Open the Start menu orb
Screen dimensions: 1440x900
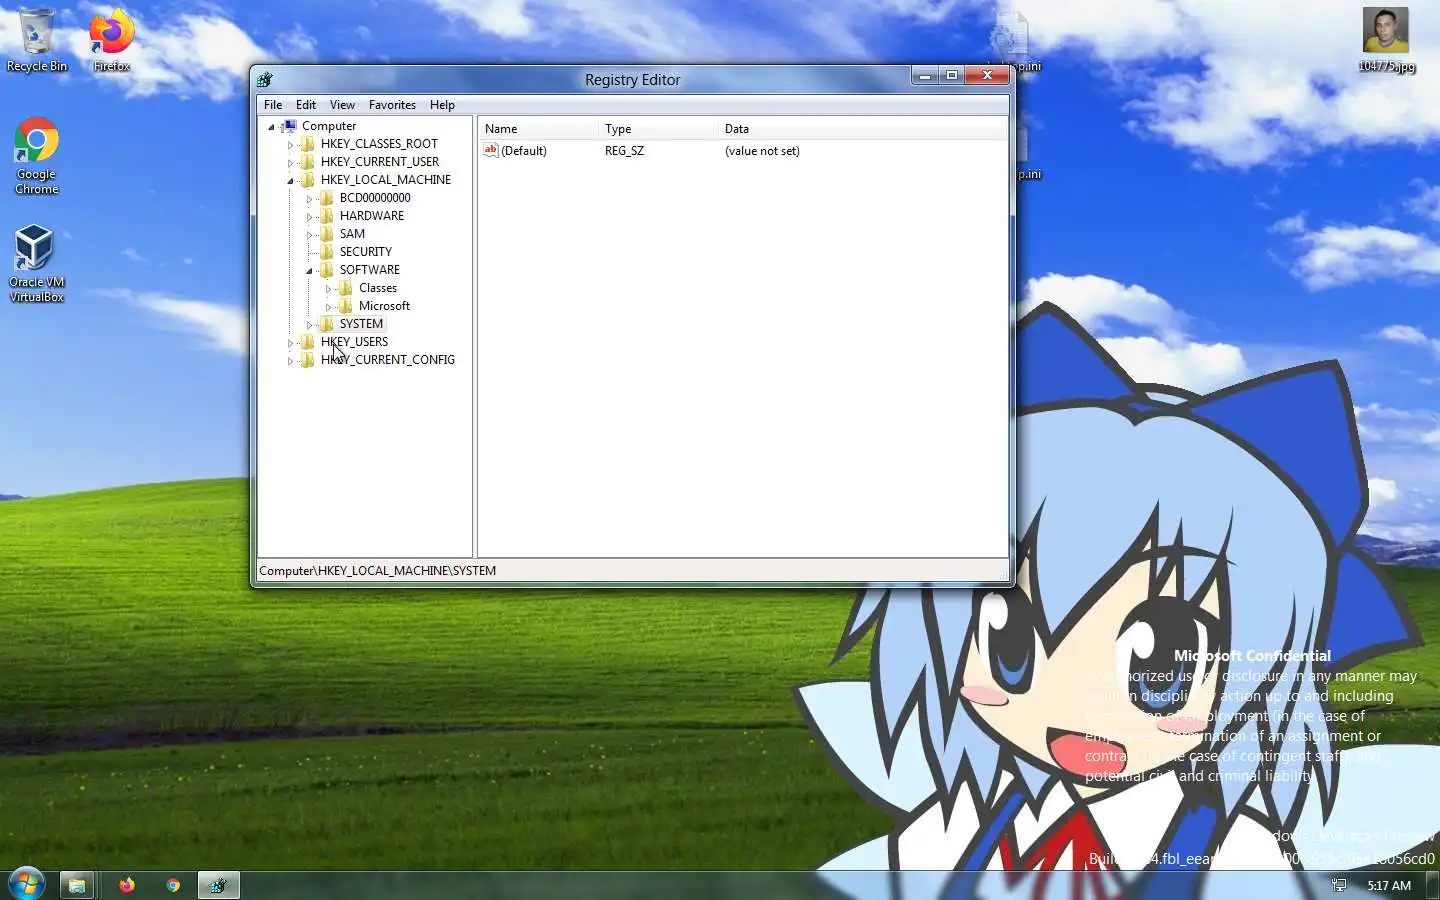click(26, 884)
